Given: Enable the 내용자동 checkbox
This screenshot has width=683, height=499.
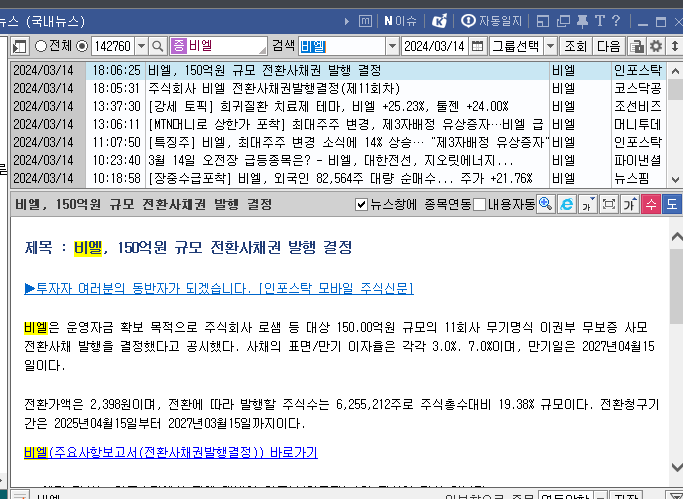Looking at the screenshot, I should (480, 204).
